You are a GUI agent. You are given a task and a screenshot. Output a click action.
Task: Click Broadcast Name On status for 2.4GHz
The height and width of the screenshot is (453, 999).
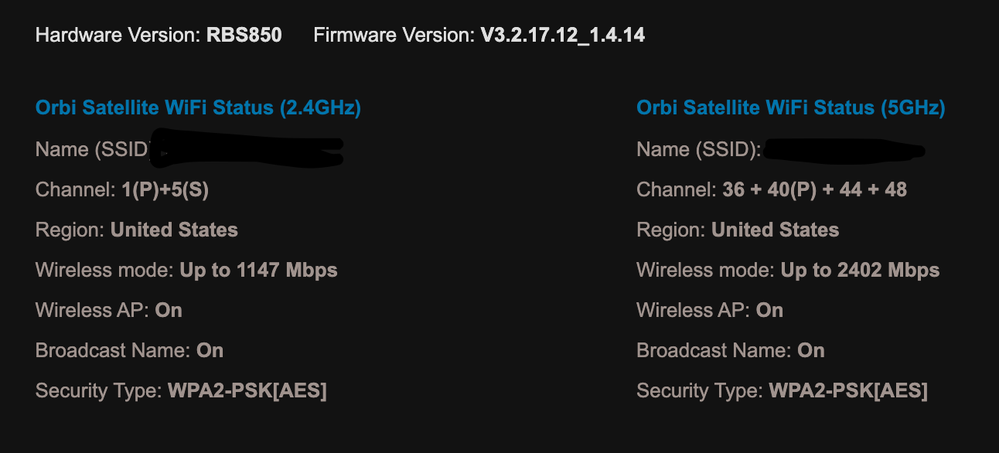[210, 350]
